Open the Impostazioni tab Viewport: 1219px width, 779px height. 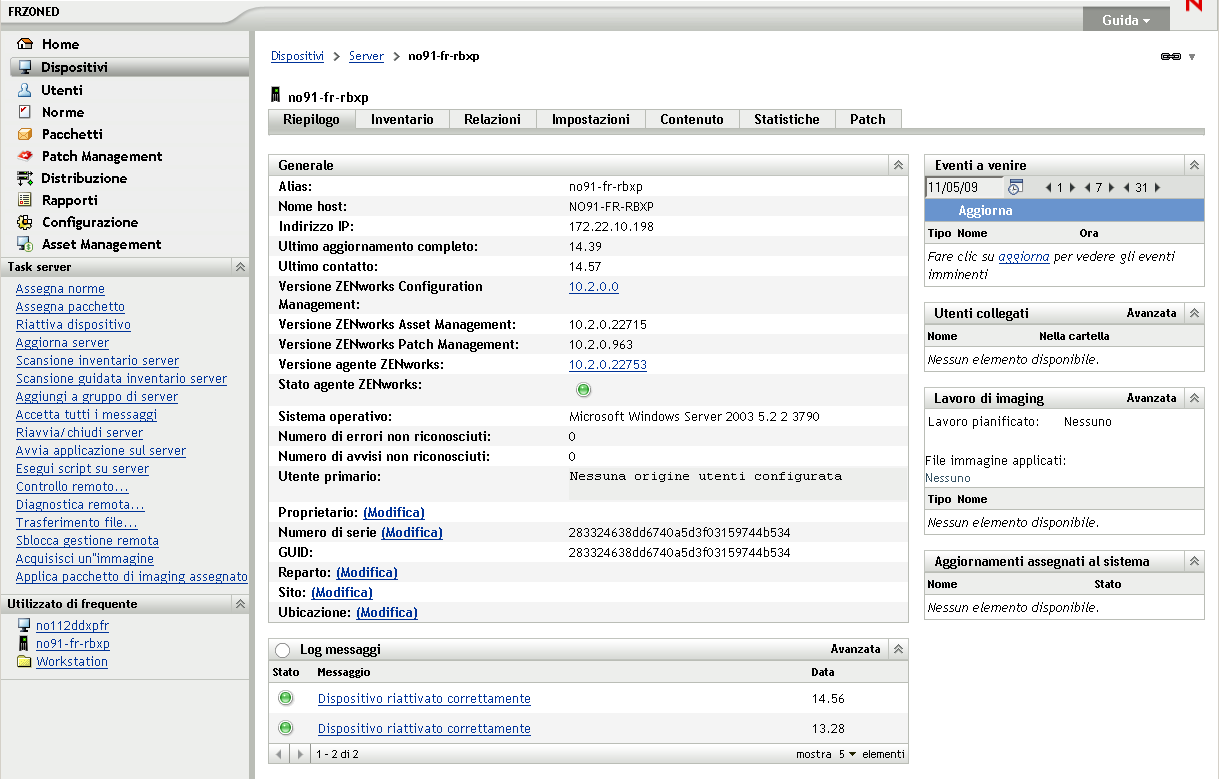590,119
